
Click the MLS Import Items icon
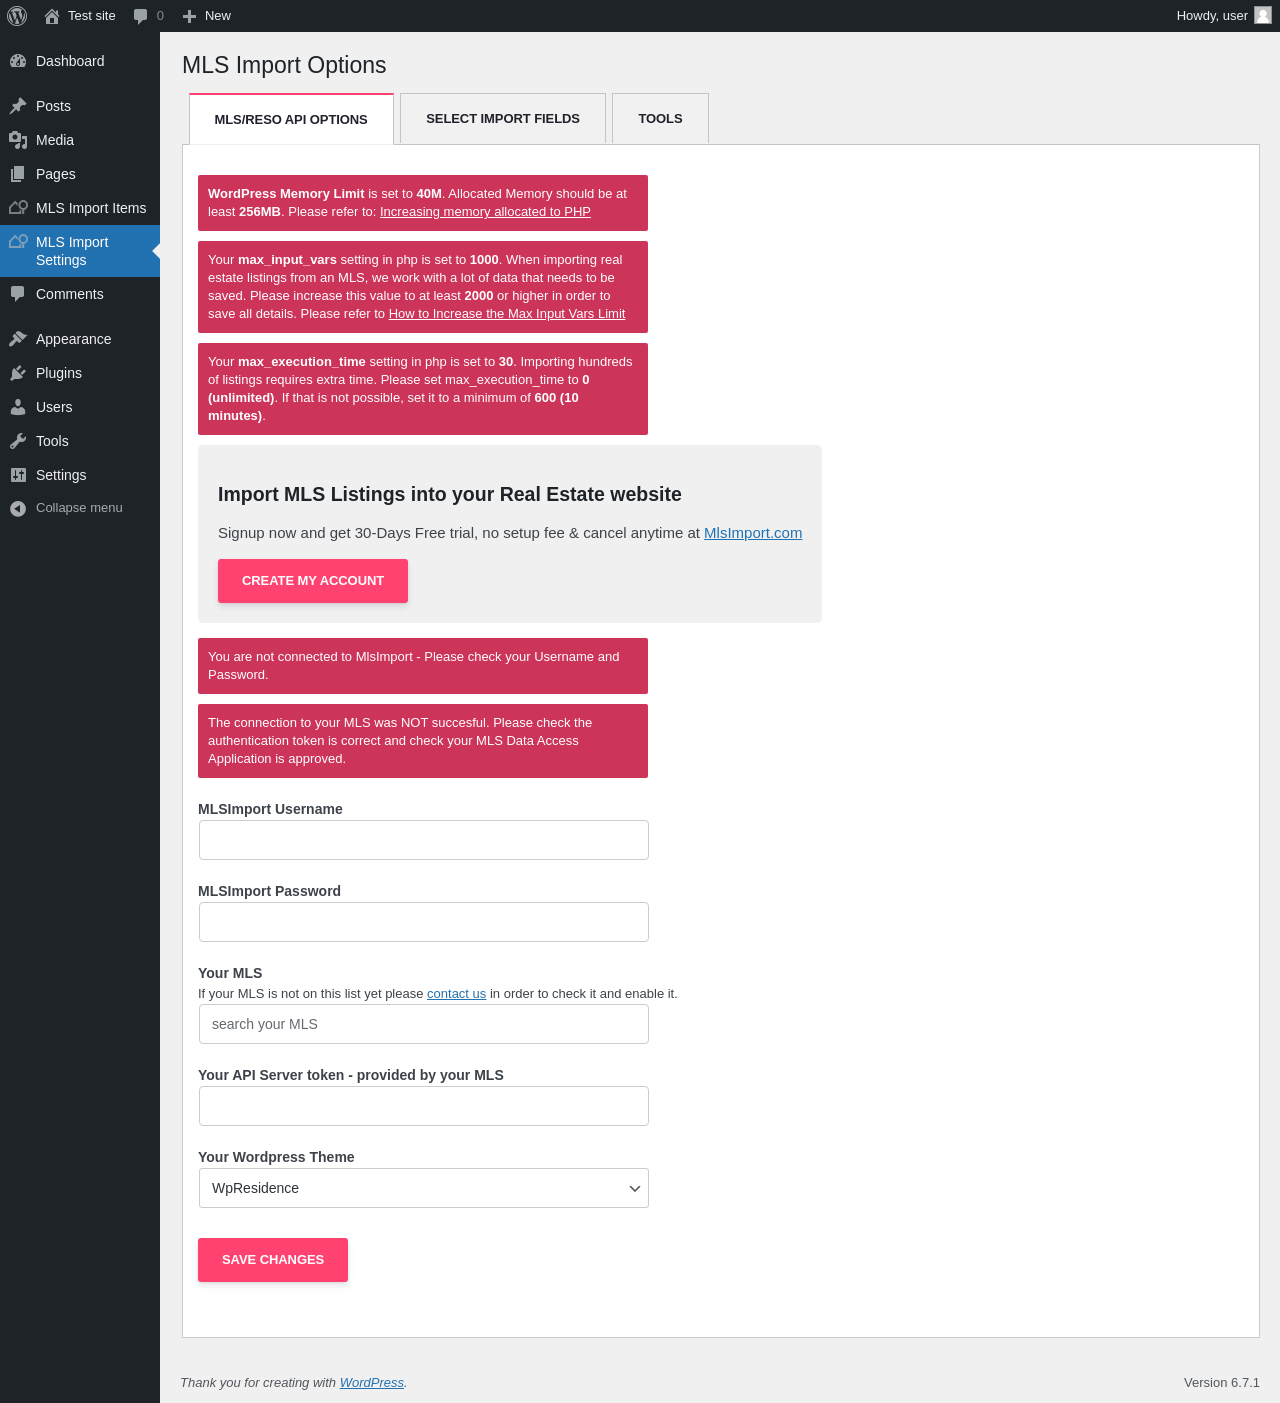coord(18,208)
